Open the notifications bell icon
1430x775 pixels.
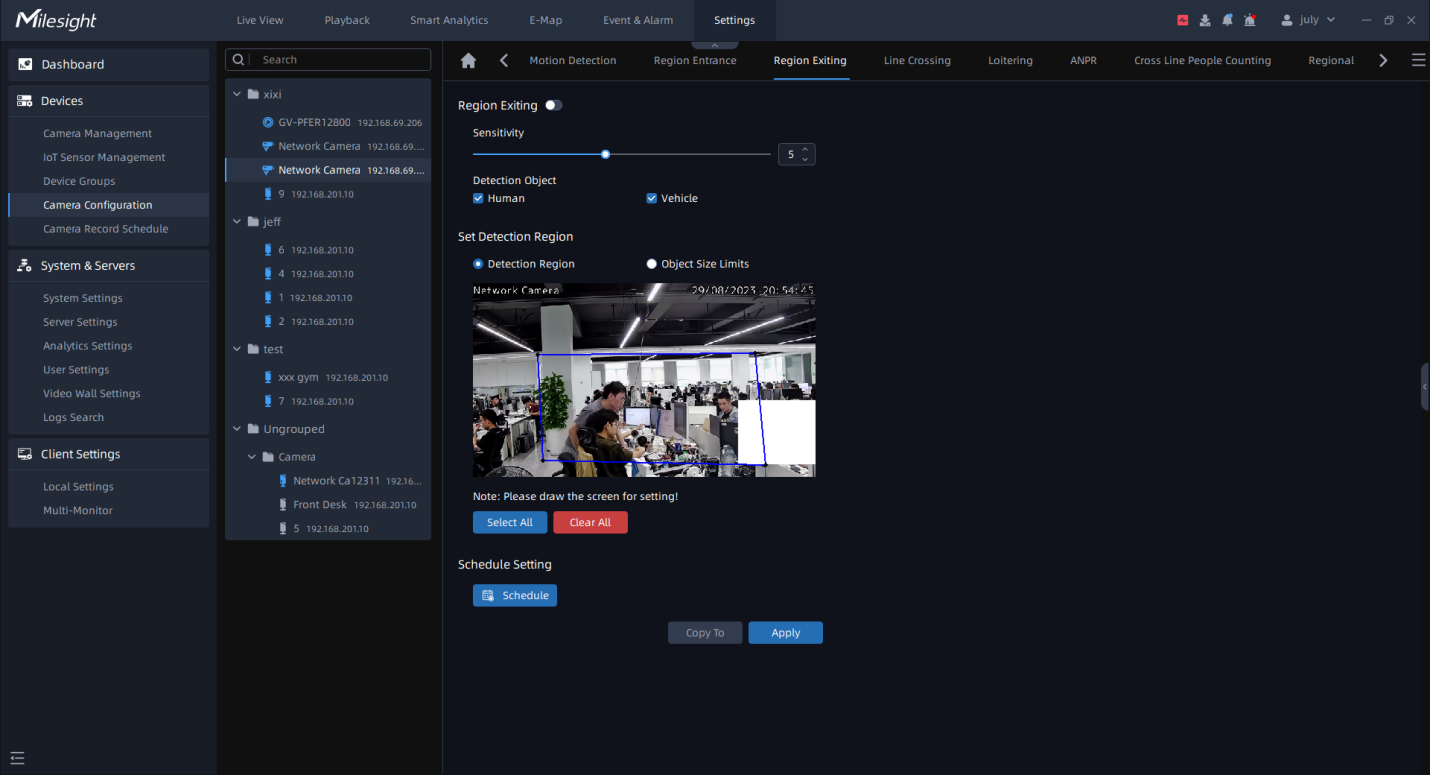pyautogui.click(x=1227, y=20)
